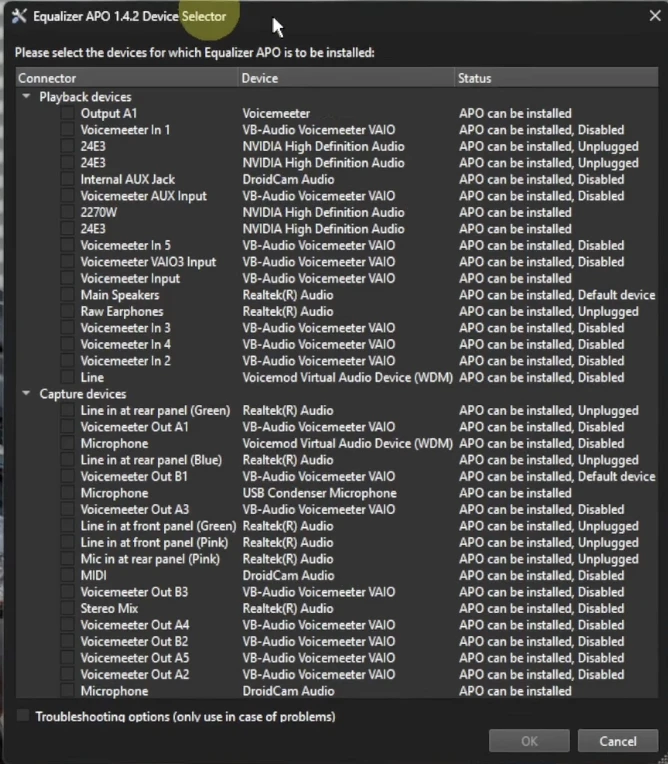Check the 2270W device checkbox
Screen dimensions: 668x764
click(x=67, y=212)
